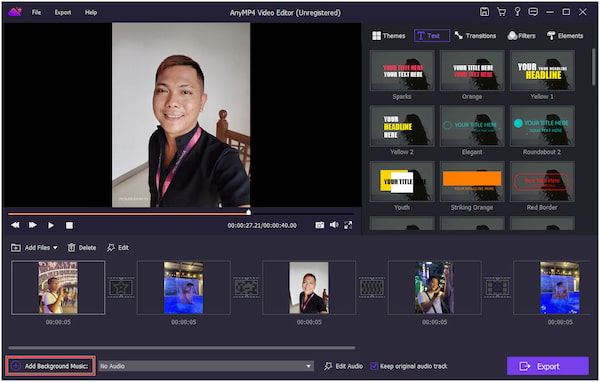600x382 pixels.
Task: Toggle Keep original audio track checkbox
Action: pos(374,366)
